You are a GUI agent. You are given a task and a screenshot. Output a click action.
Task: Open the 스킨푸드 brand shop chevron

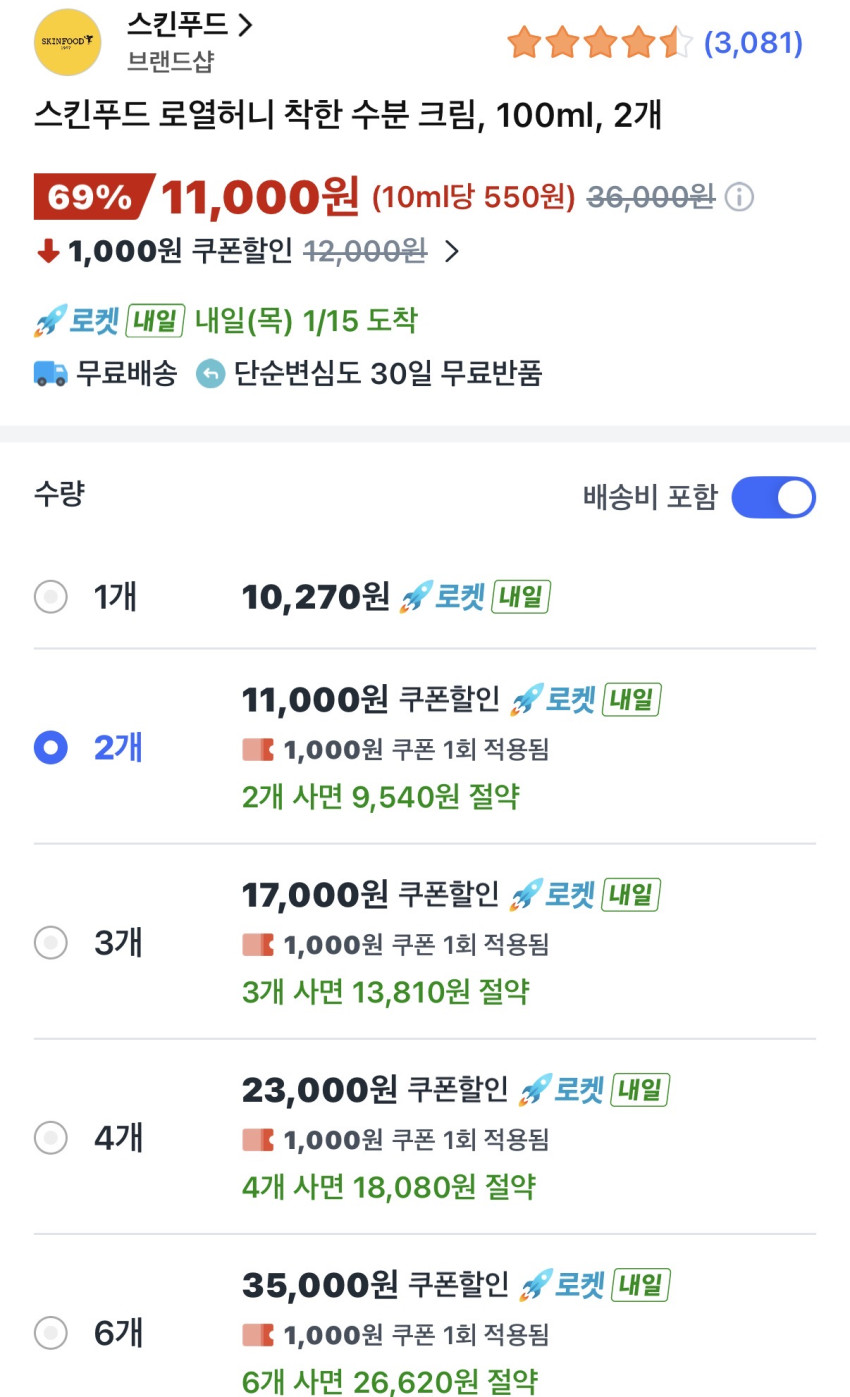246,25
